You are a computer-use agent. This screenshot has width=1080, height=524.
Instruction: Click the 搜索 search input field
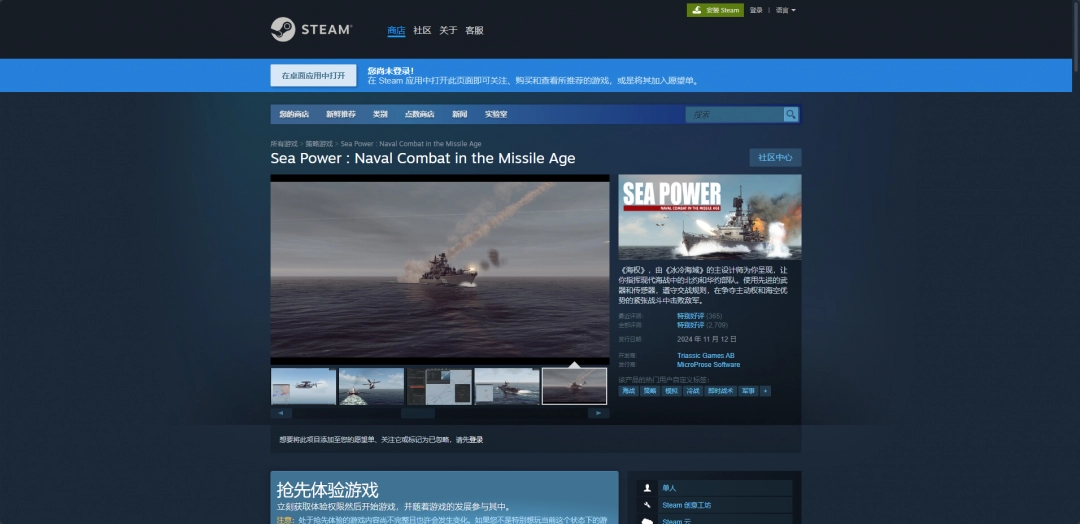click(x=734, y=114)
